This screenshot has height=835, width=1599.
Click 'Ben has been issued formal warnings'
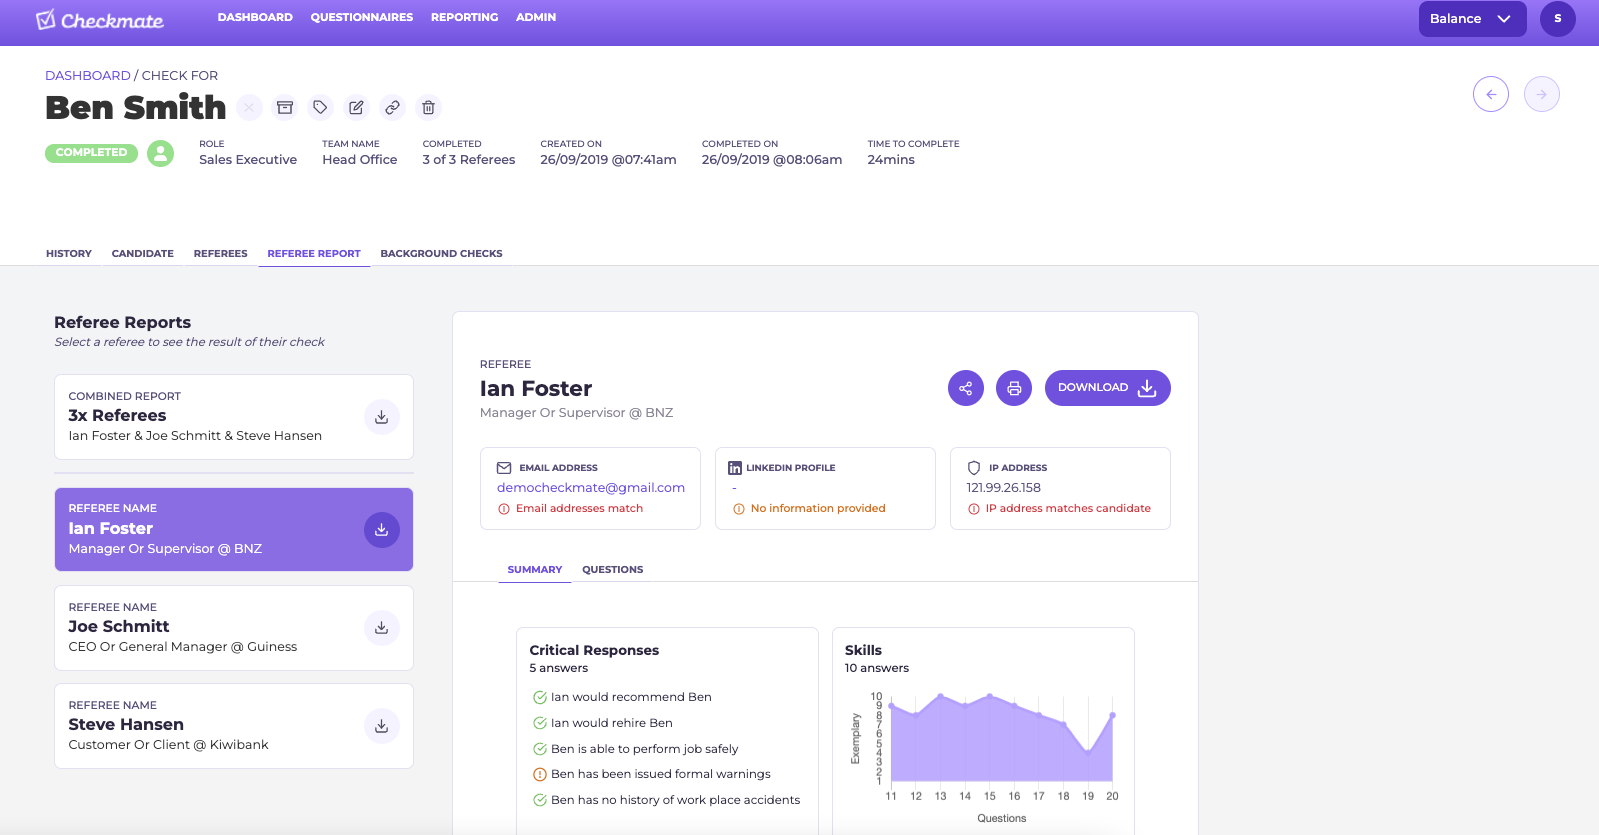661,774
